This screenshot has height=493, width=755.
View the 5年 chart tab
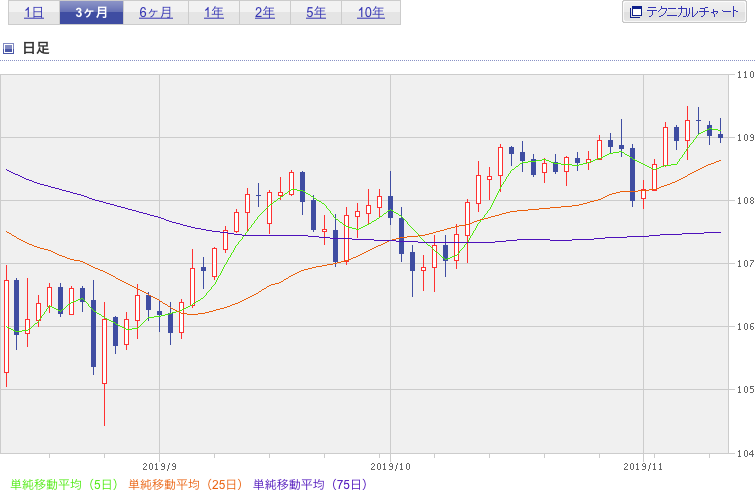point(316,13)
